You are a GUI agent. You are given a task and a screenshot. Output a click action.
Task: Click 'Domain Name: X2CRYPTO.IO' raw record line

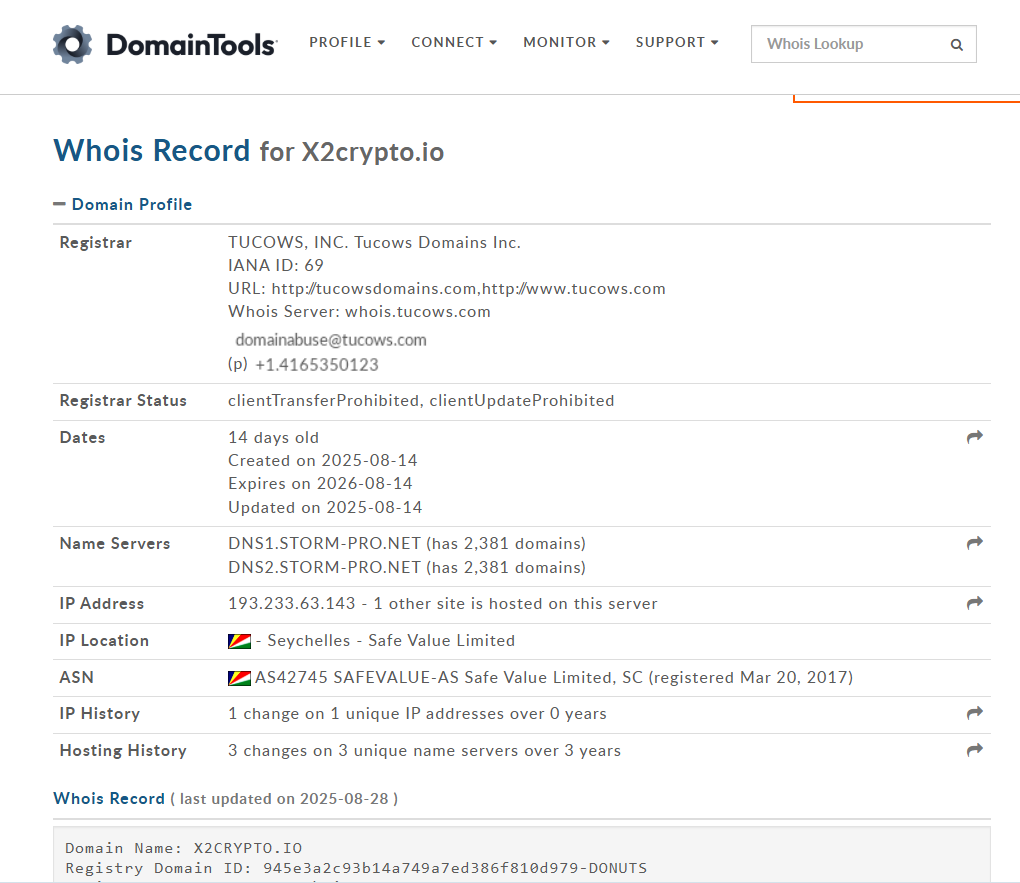(x=183, y=848)
